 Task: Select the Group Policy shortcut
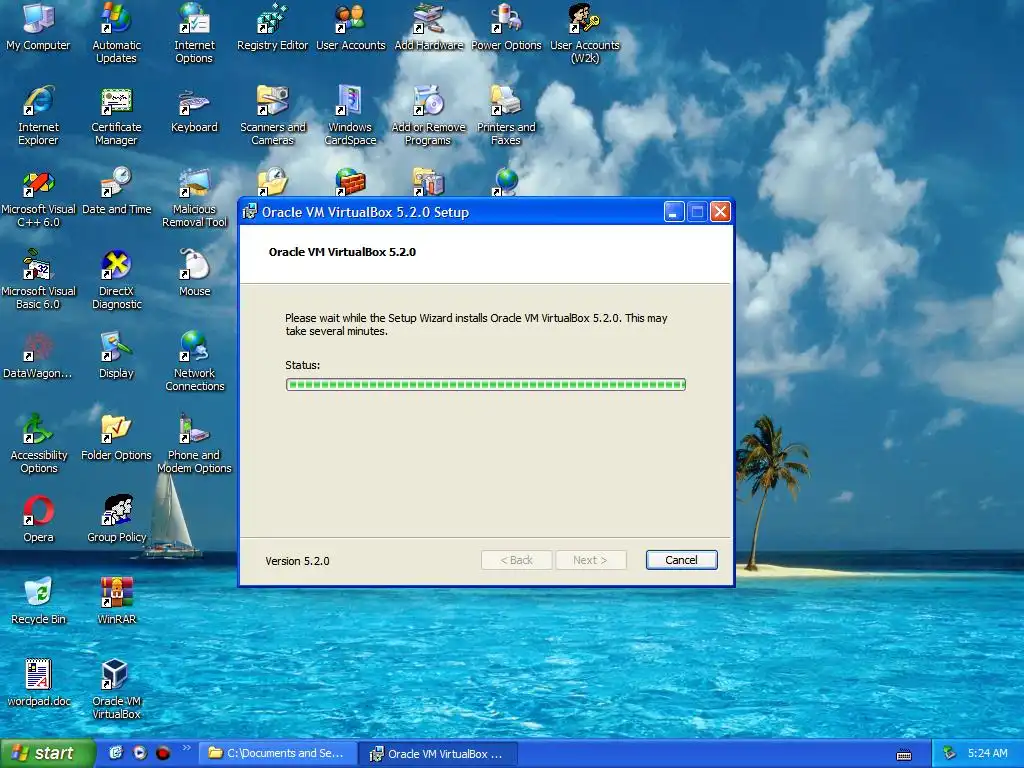[x=116, y=519]
